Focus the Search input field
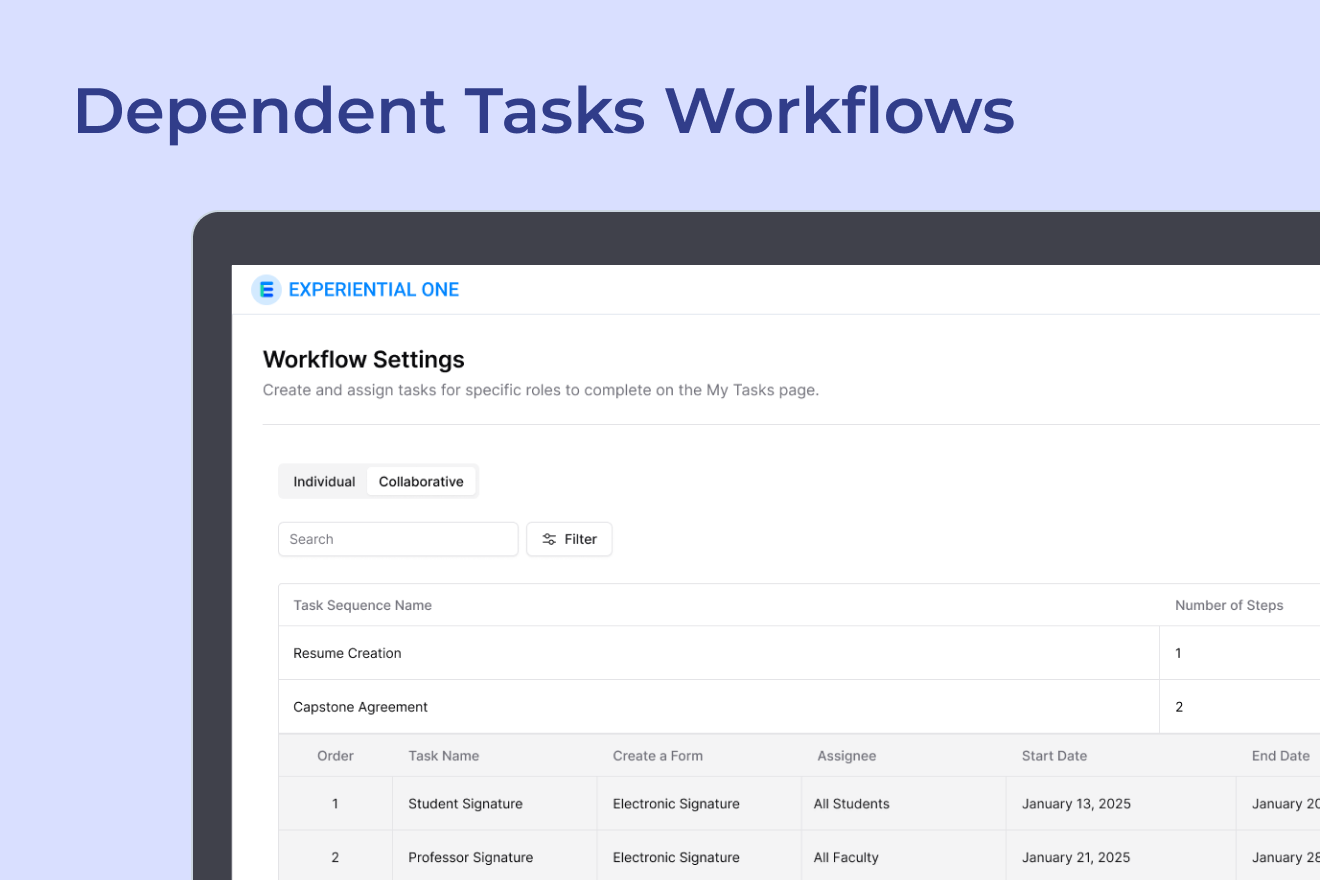 [398, 539]
